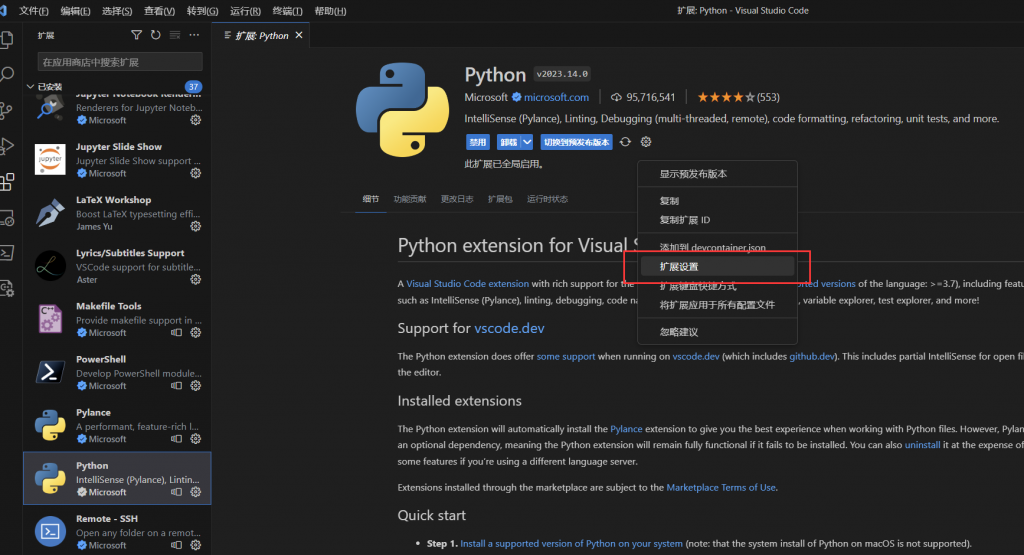This screenshot has height=555, width=1024.
Task: Refresh the extensions list
Action: pos(155,35)
